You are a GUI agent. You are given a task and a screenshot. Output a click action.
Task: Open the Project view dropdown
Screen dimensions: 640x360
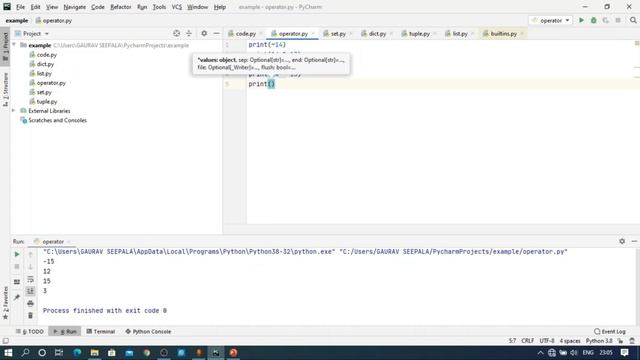[32, 33]
